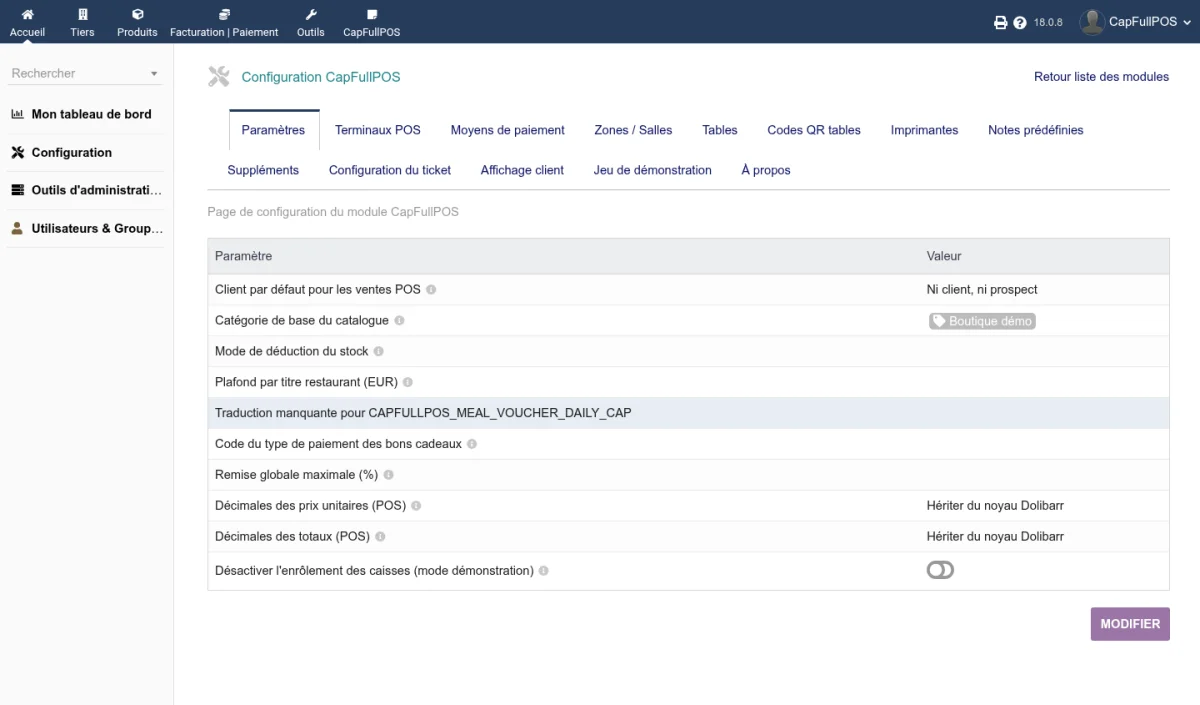Switch to the Jeu de démonstration tab
The image size is (1200, 705).
653,170
